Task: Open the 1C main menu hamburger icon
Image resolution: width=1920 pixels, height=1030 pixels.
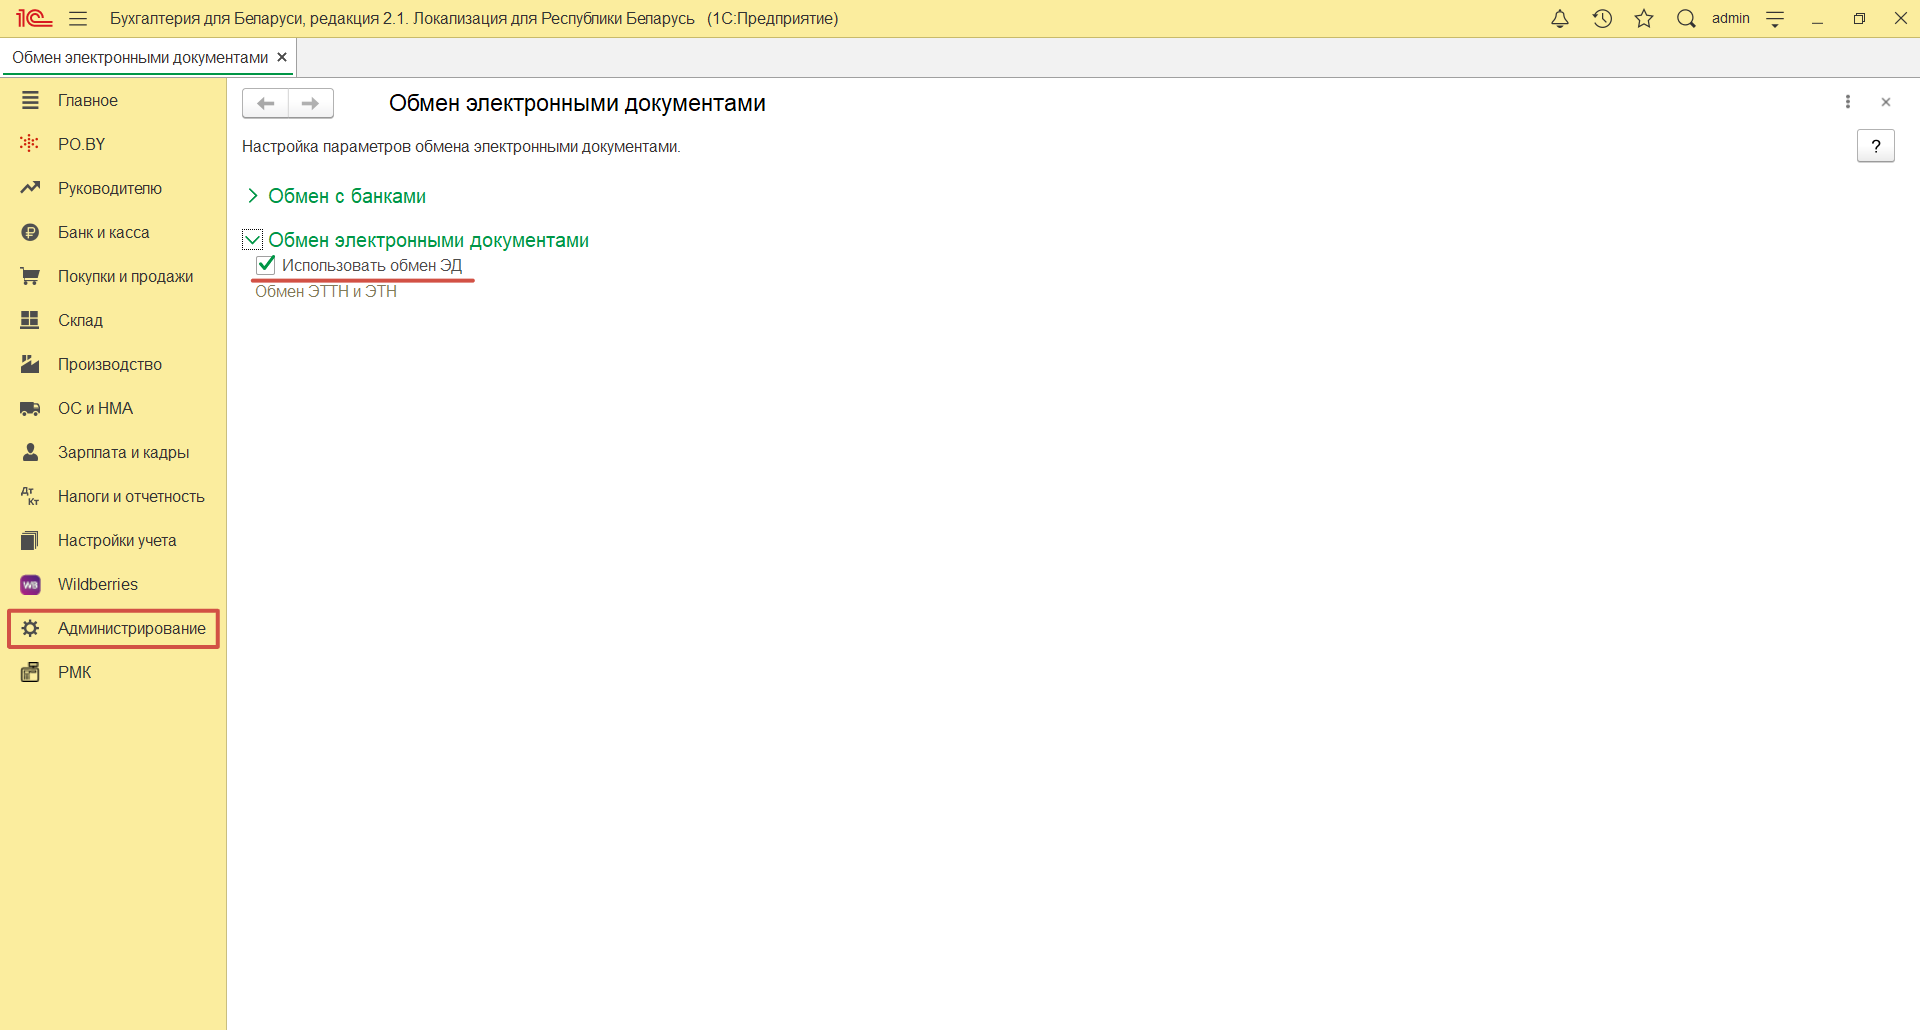Action: pyautogui.click(x=78, y=18)
